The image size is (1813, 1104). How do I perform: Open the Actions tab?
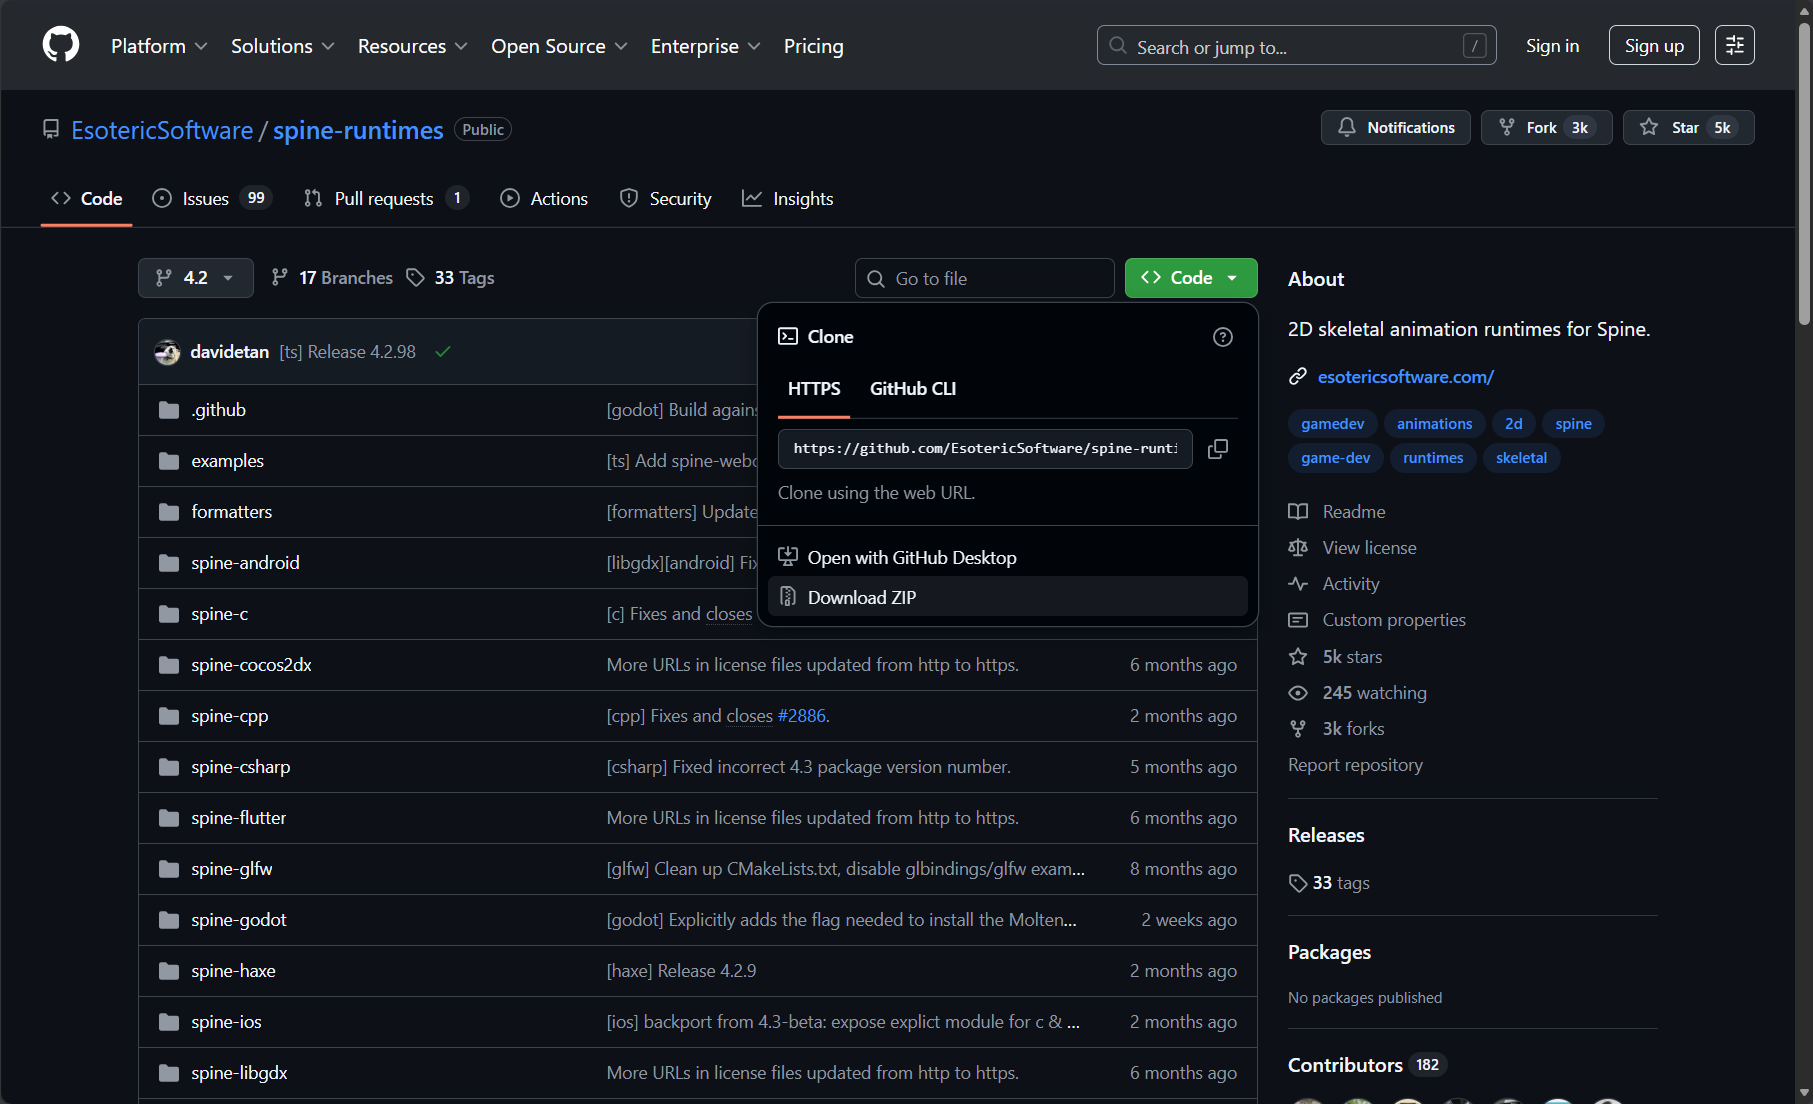click(x=544, y=199)
